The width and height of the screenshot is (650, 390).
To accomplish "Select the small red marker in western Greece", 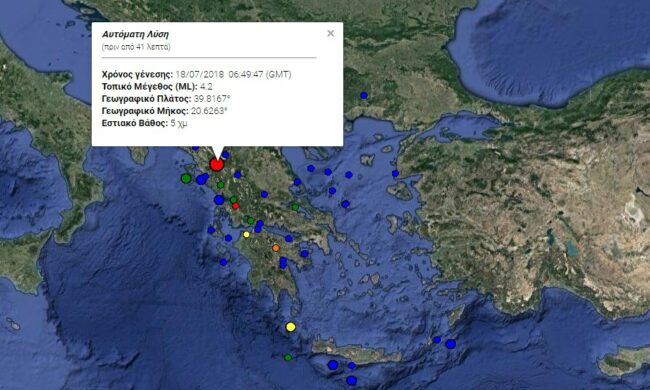I will click(x=235, y=206).
